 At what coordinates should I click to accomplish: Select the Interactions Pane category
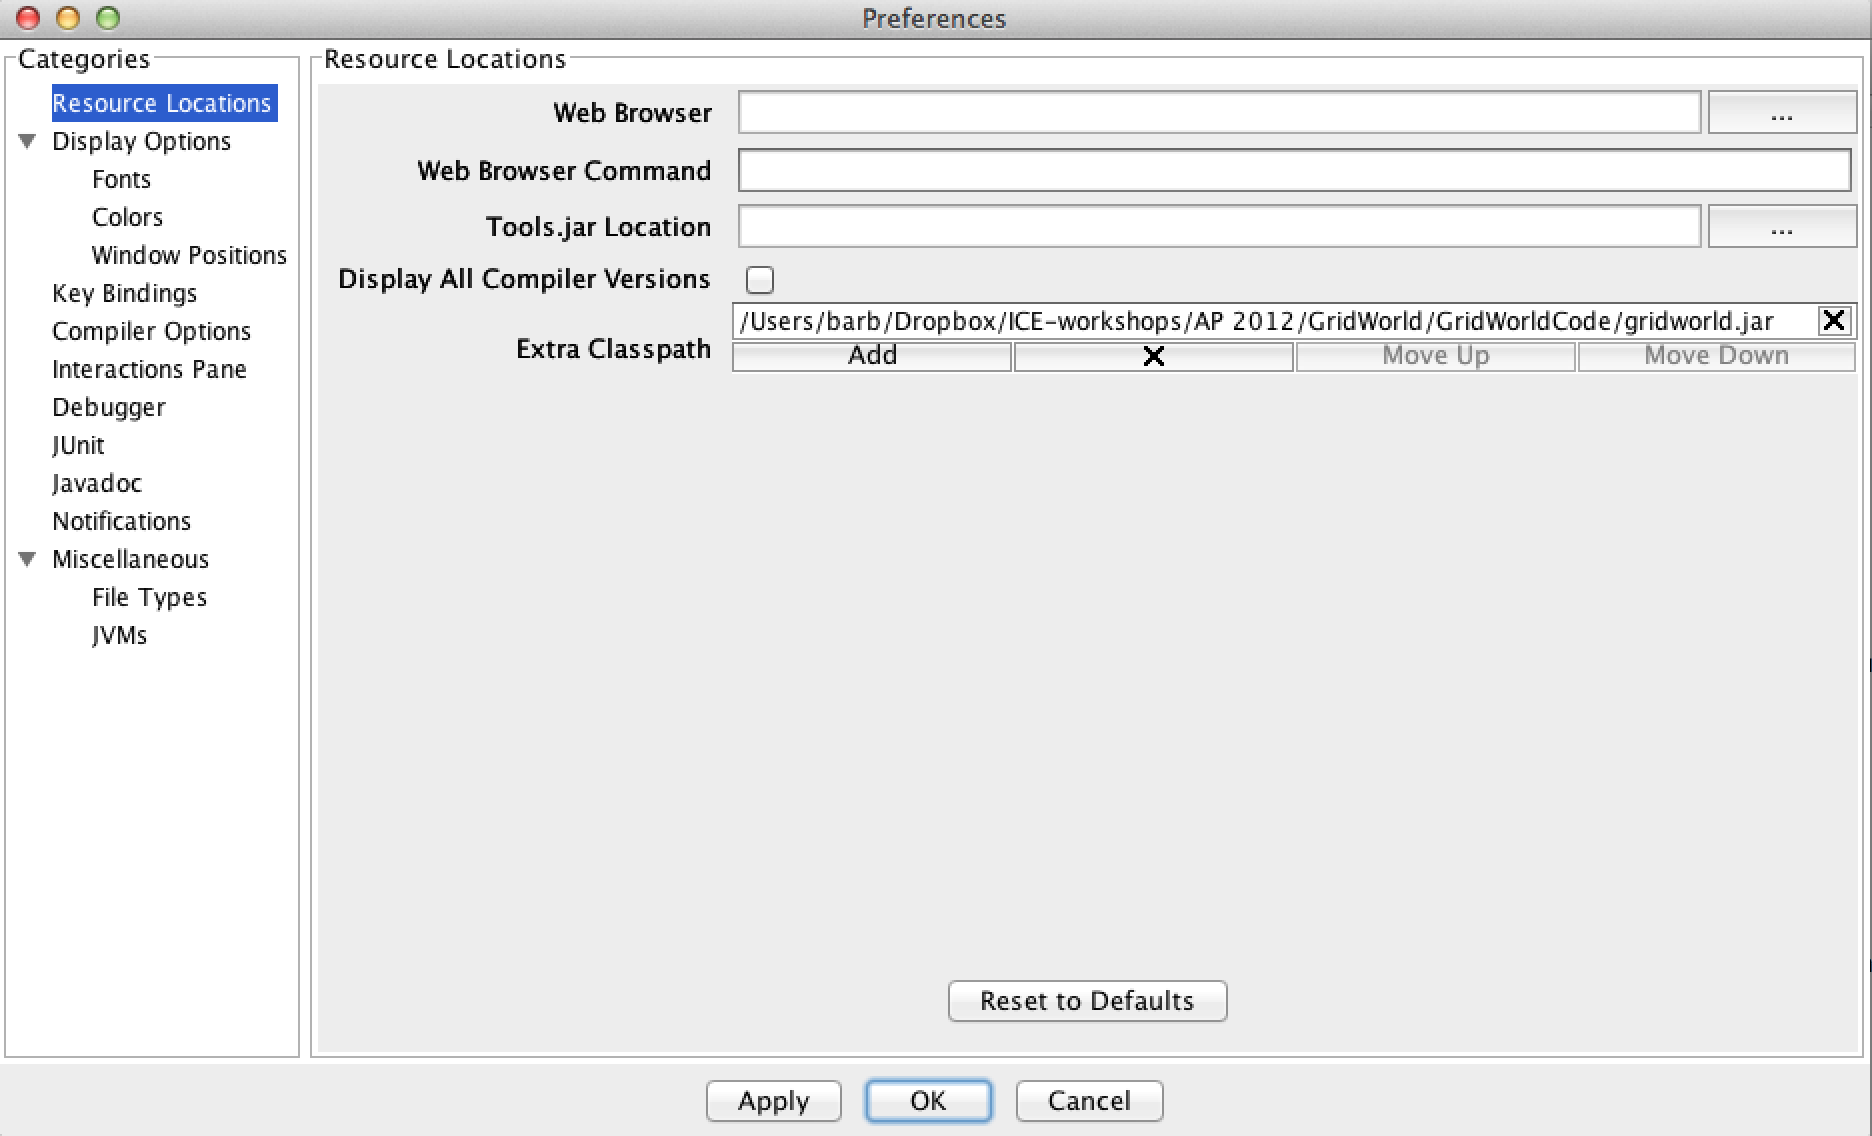click(x=149, y=369)
